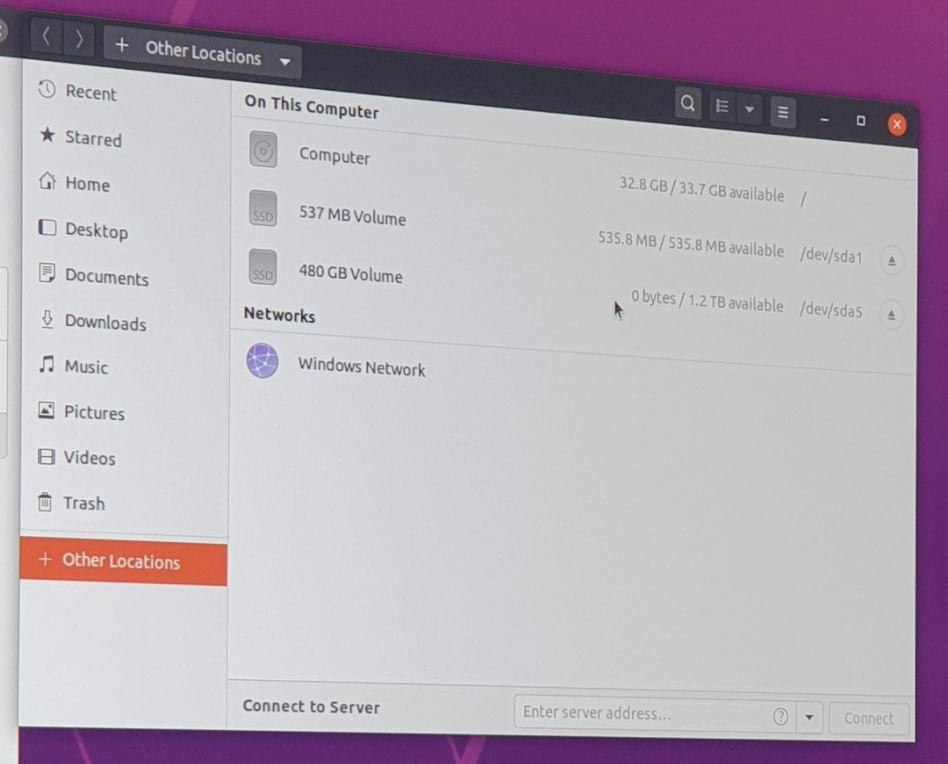
Task: Click the Connect button
Action: pos(869,719)
